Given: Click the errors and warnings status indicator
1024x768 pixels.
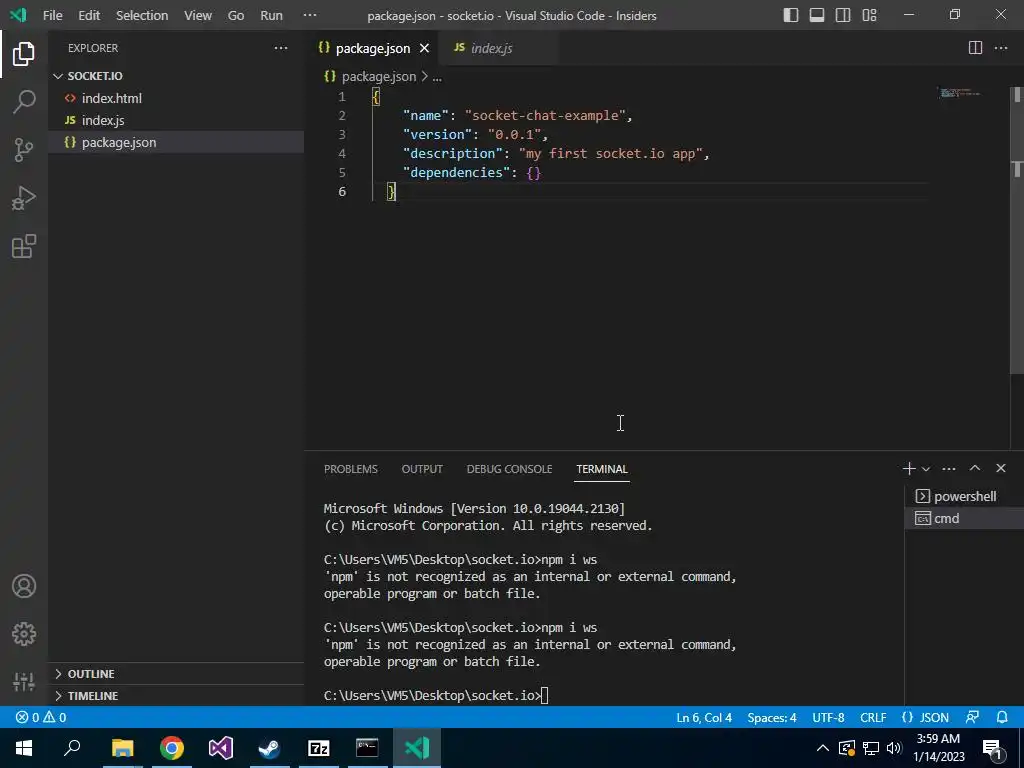Looking at the screenshot, I should (40, 717).
